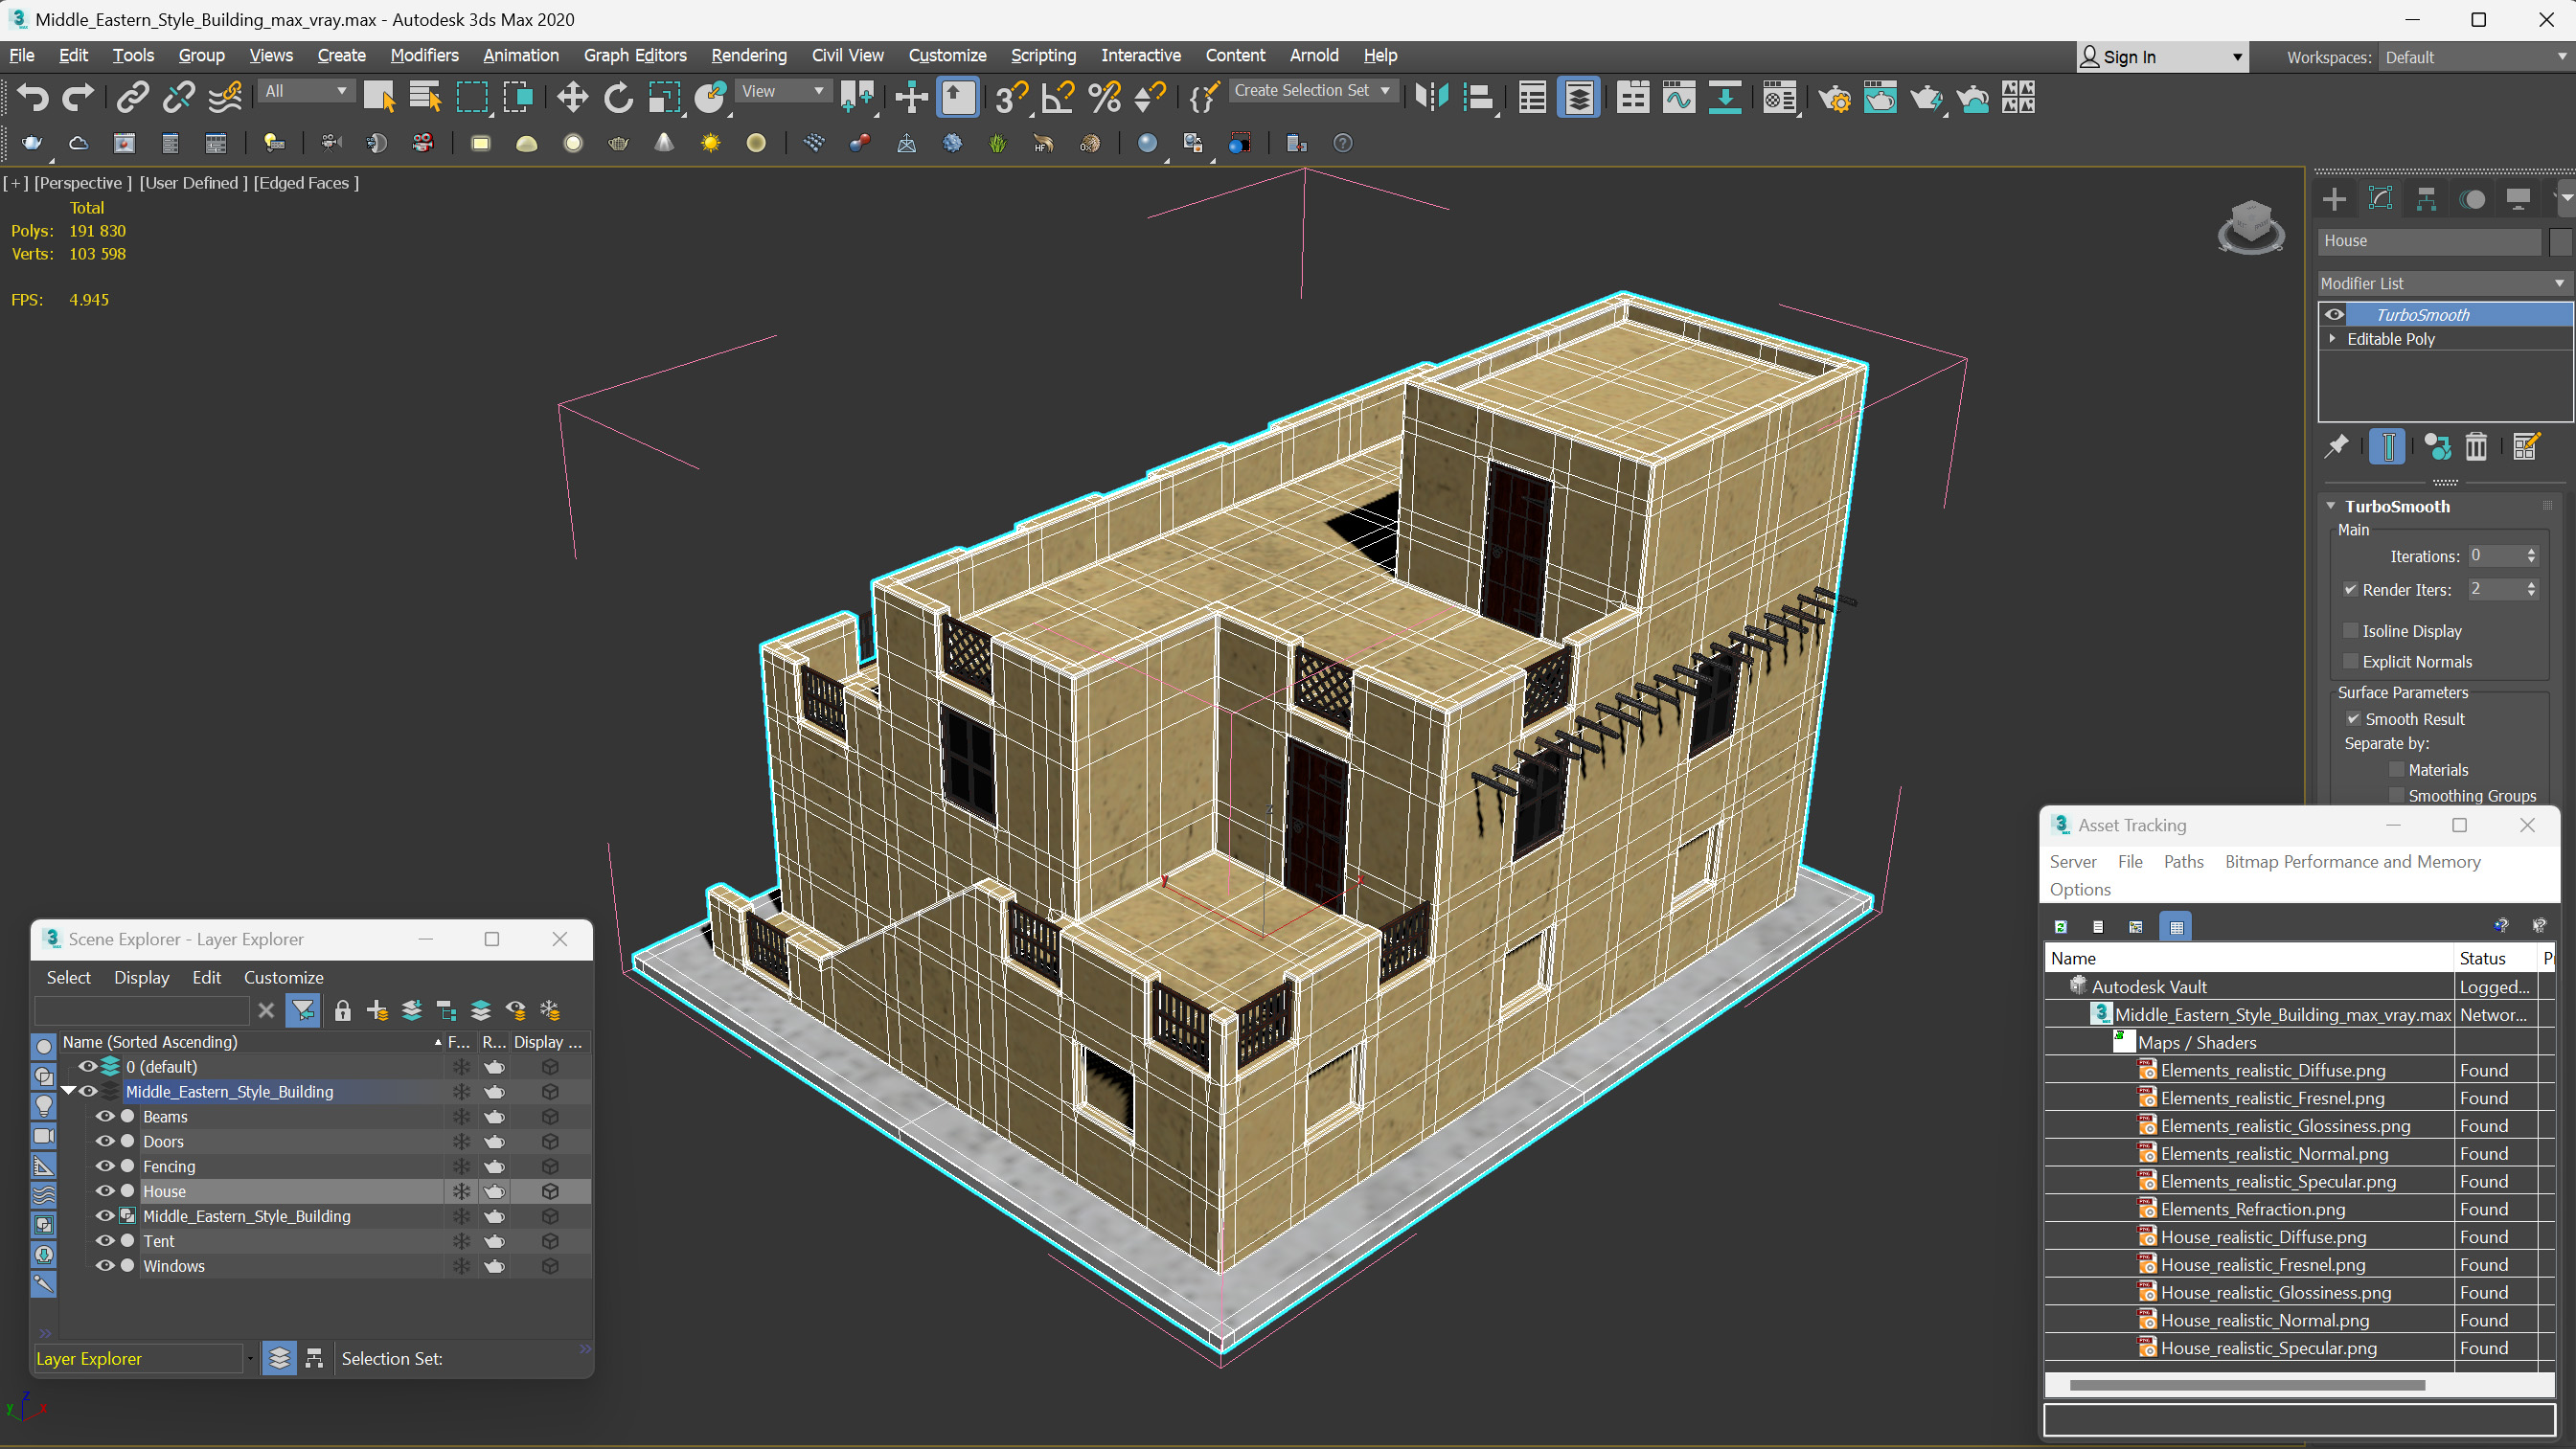The height and width of the screenshot is (1449, 2576).
Task: Toggle the Angle Snap icon
Action: (x=1057, y=98)
